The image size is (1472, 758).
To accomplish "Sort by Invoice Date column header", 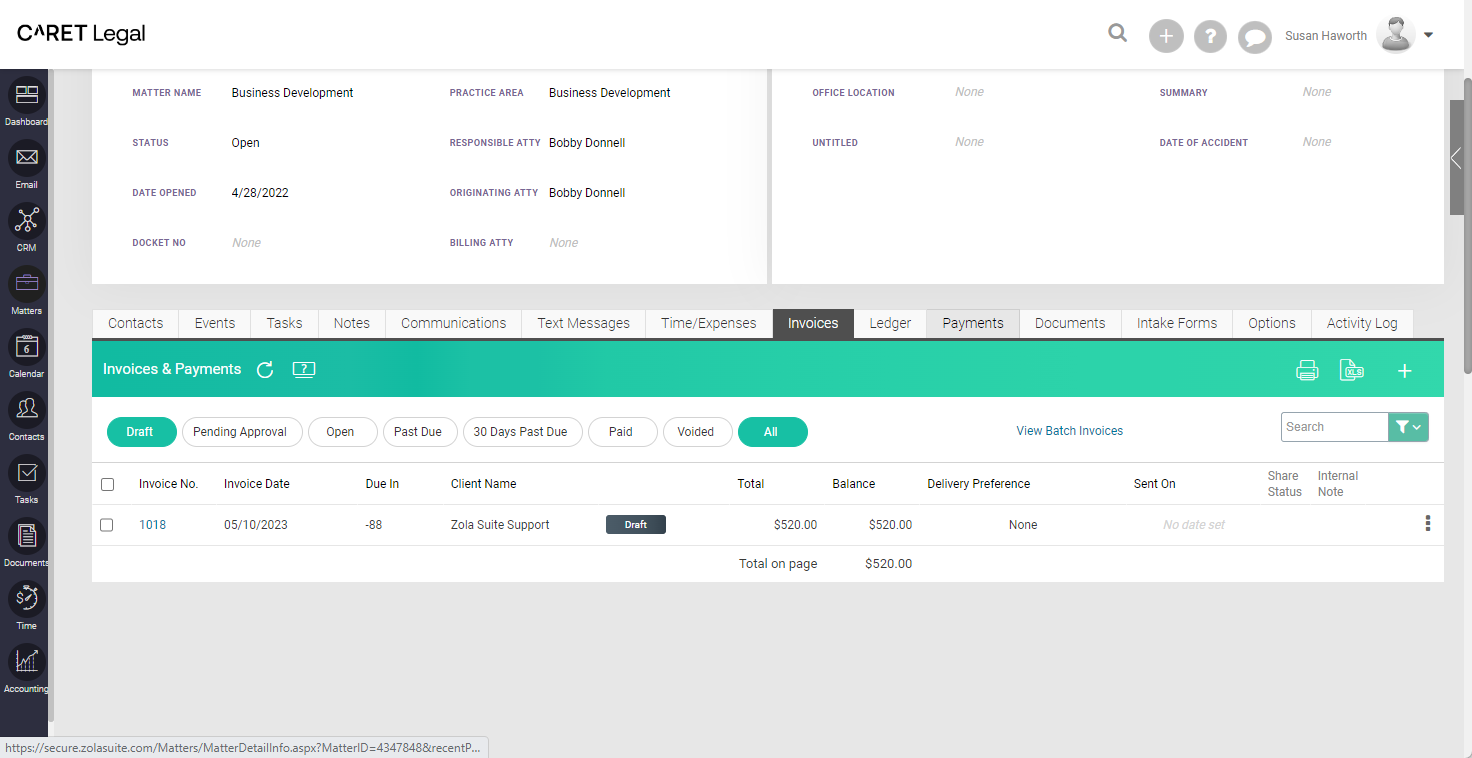I will [257, 484].
